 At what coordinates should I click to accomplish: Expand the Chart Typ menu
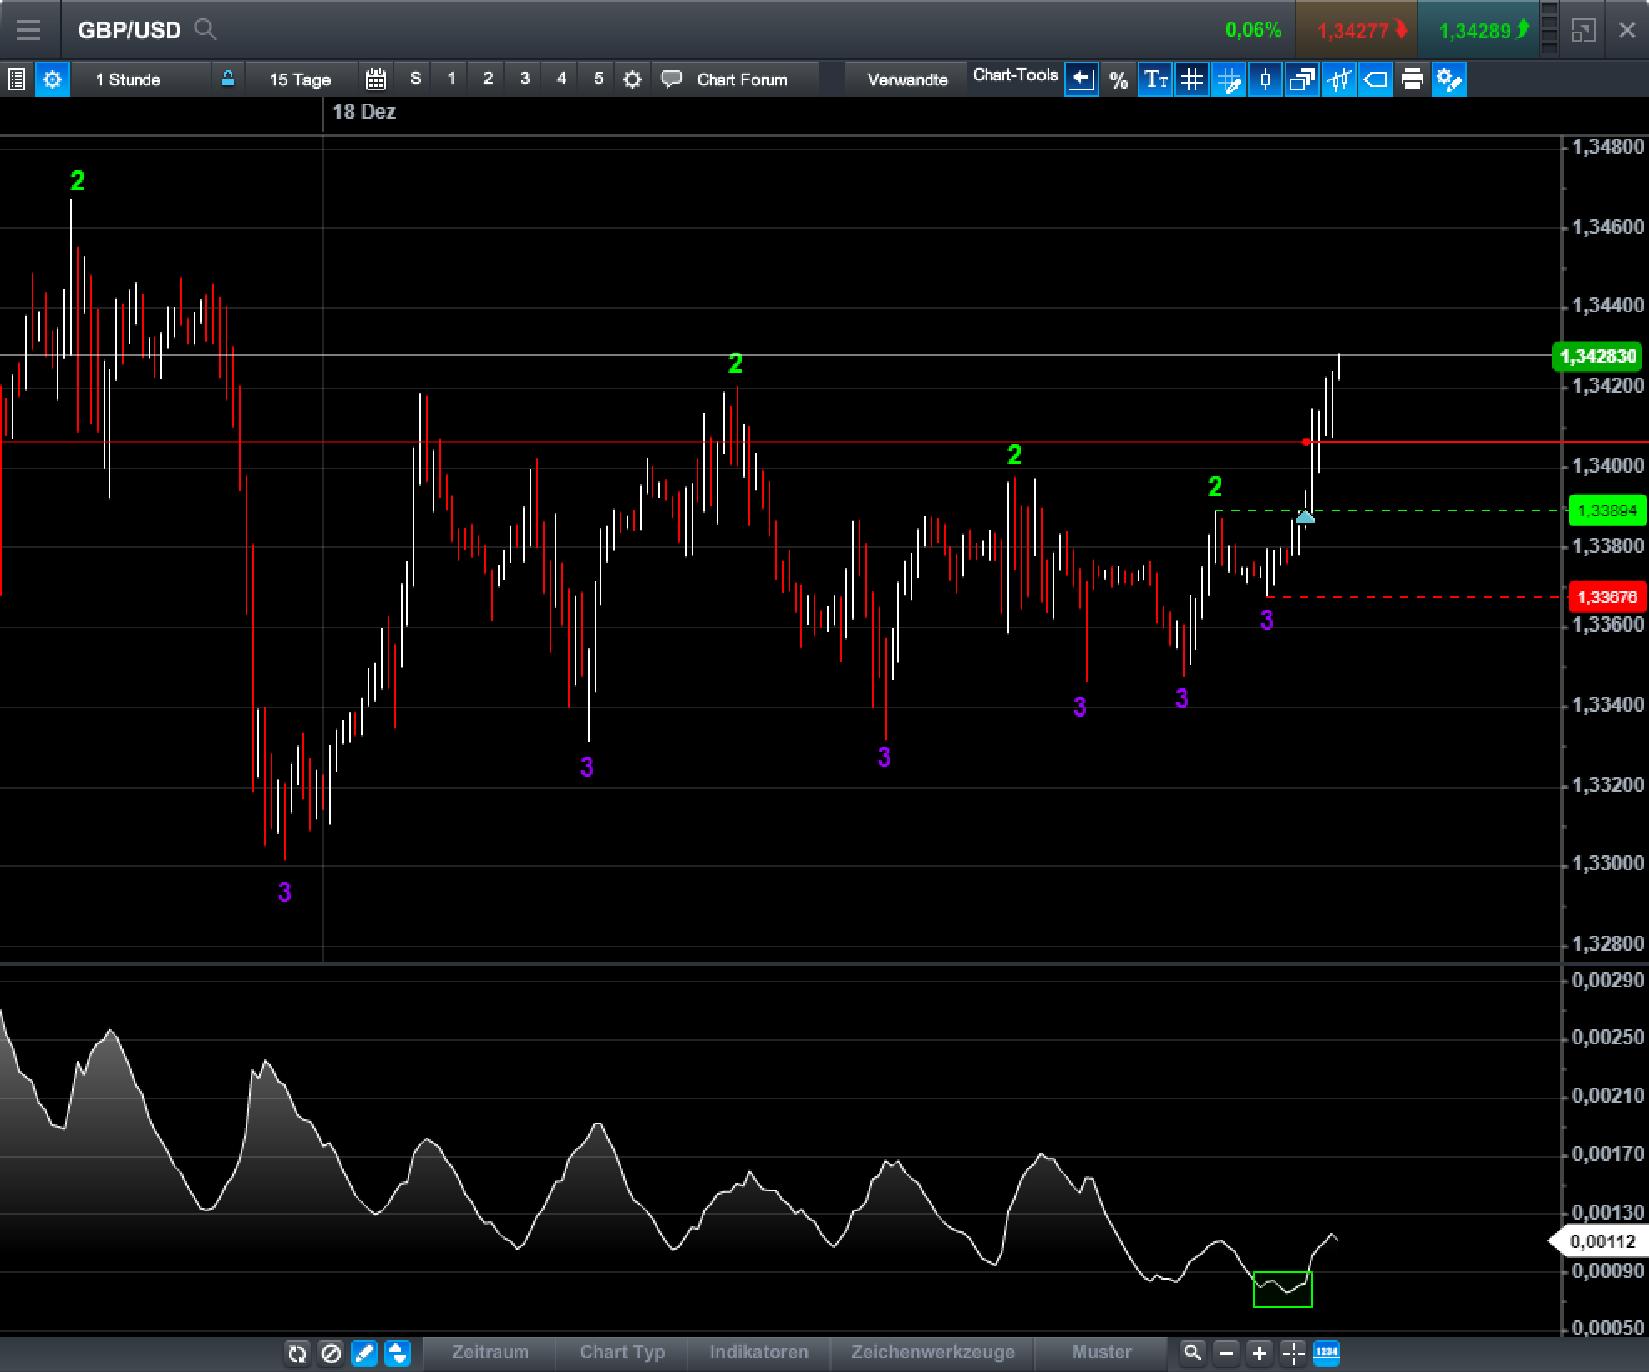pyautogui.click(x=622, y=1352)
